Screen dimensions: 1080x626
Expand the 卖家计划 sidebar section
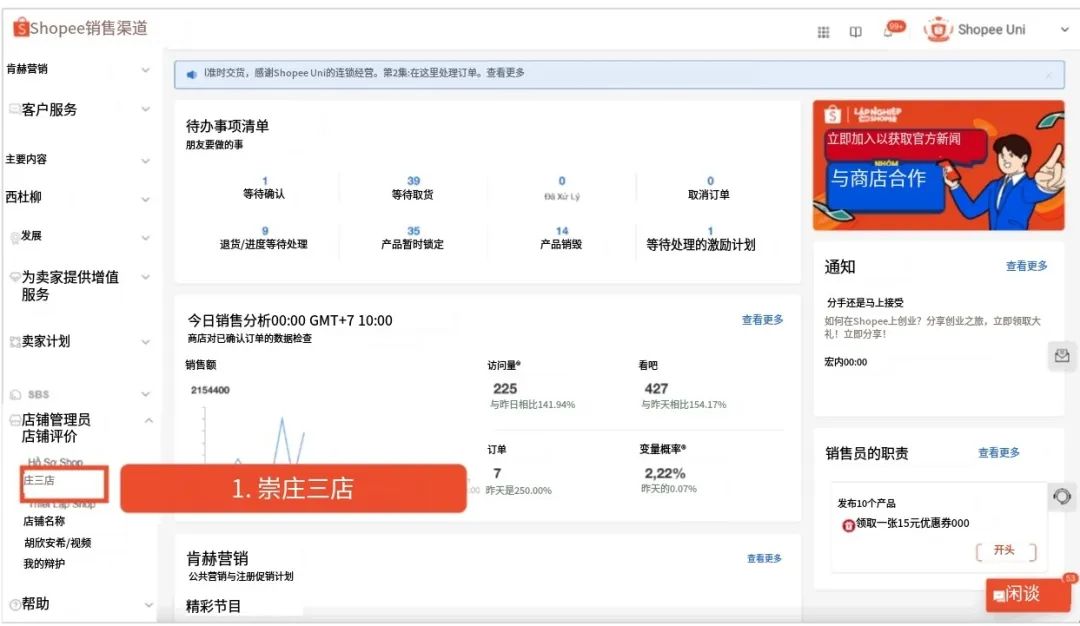tap(146, 342)
